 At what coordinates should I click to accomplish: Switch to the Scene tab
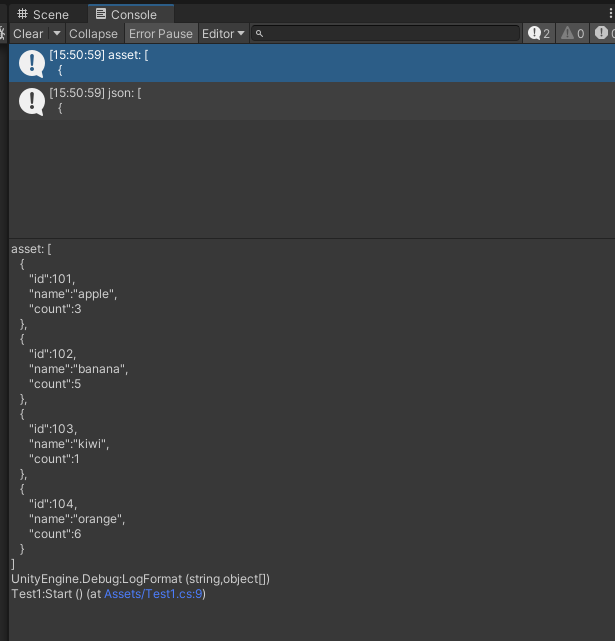(x=43, y=14)
